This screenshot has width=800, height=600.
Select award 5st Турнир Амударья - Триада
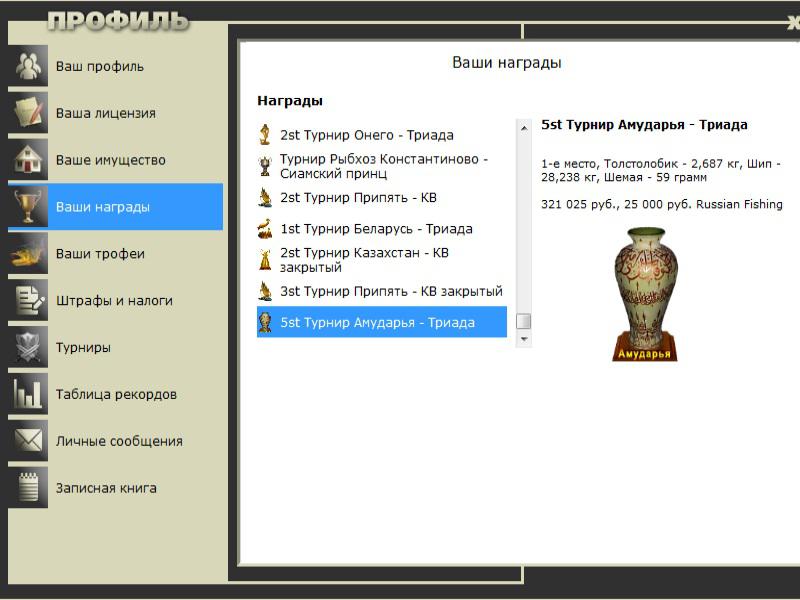pyautogui.click(x=382, y=322)
